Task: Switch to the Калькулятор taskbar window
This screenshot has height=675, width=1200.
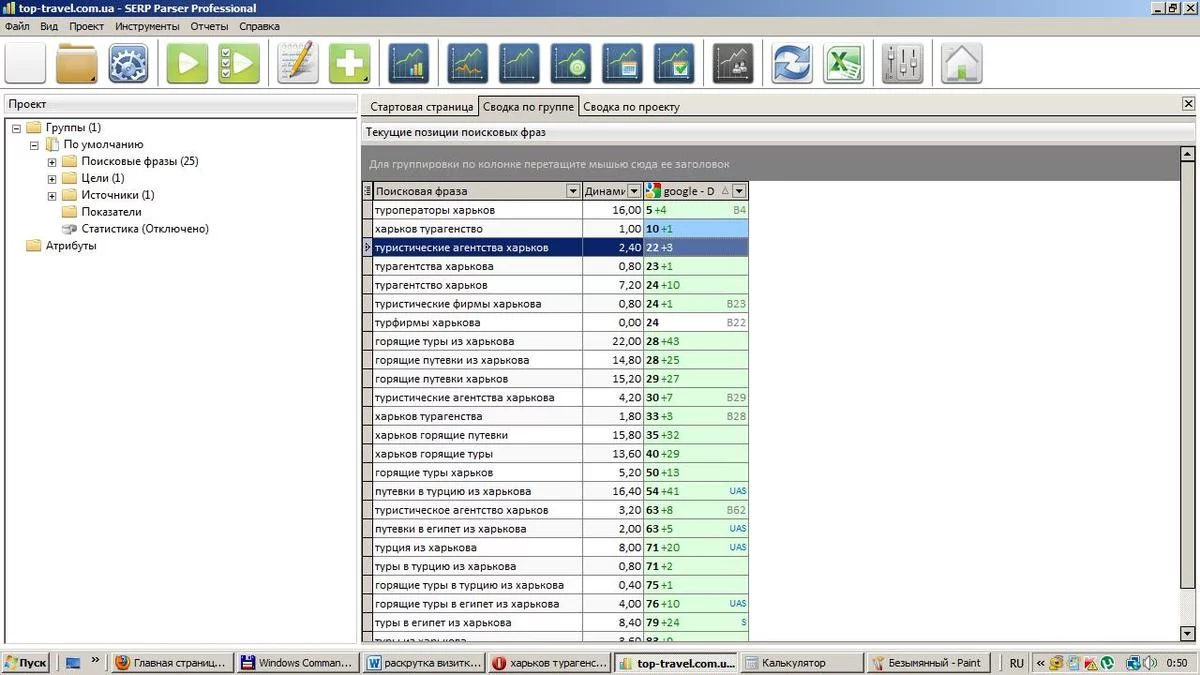Action: (x=801, y=662)
